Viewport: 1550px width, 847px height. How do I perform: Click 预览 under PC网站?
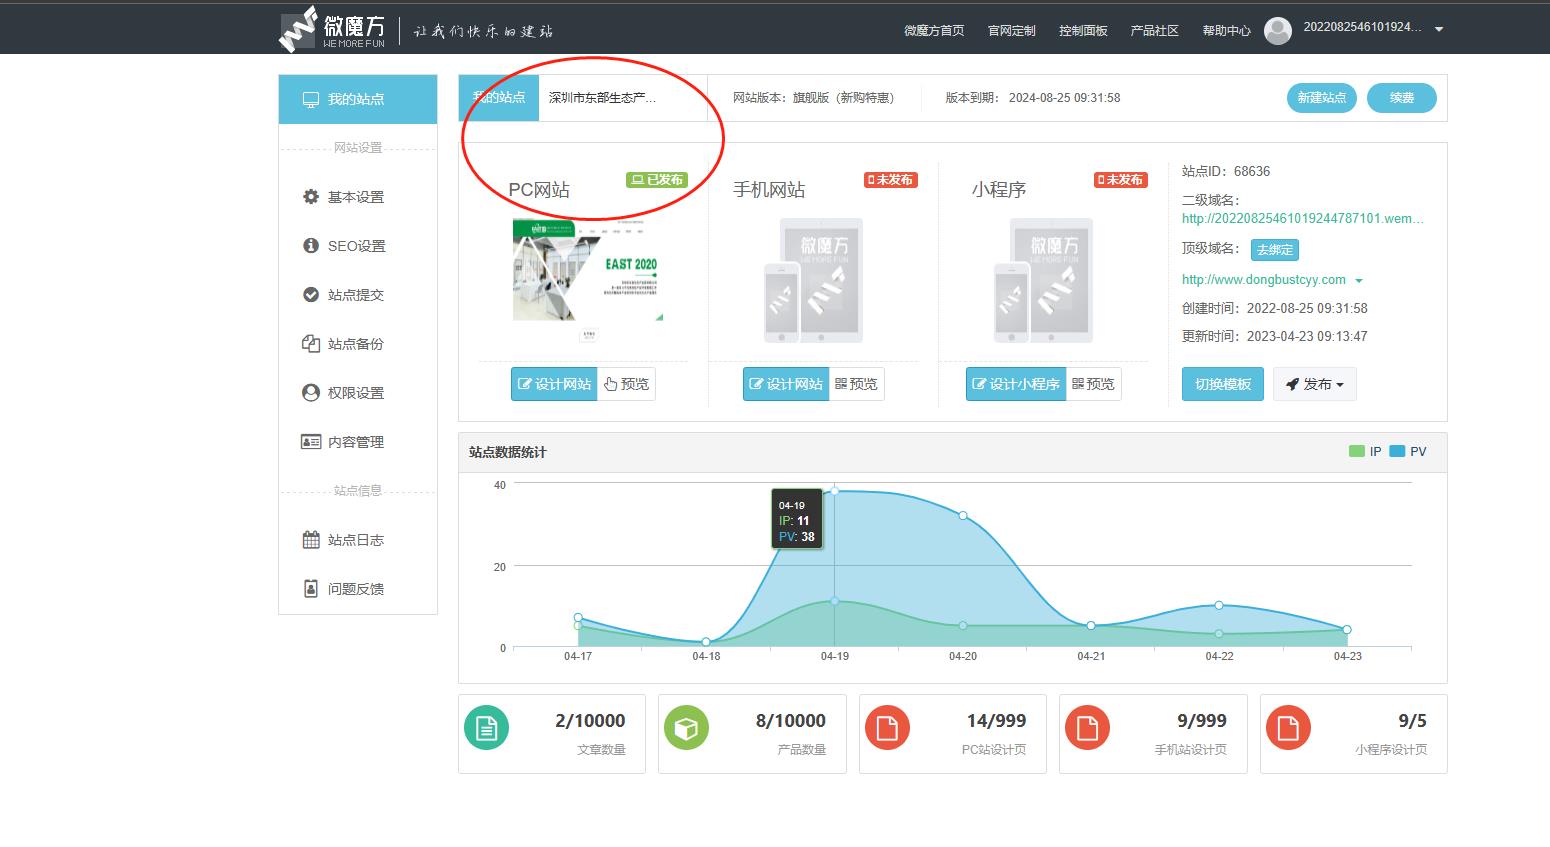[626, 384]
